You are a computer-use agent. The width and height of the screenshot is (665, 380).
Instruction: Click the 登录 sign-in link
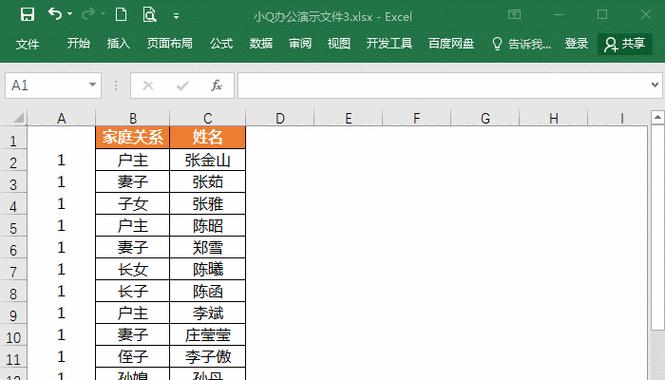point(576,43)
